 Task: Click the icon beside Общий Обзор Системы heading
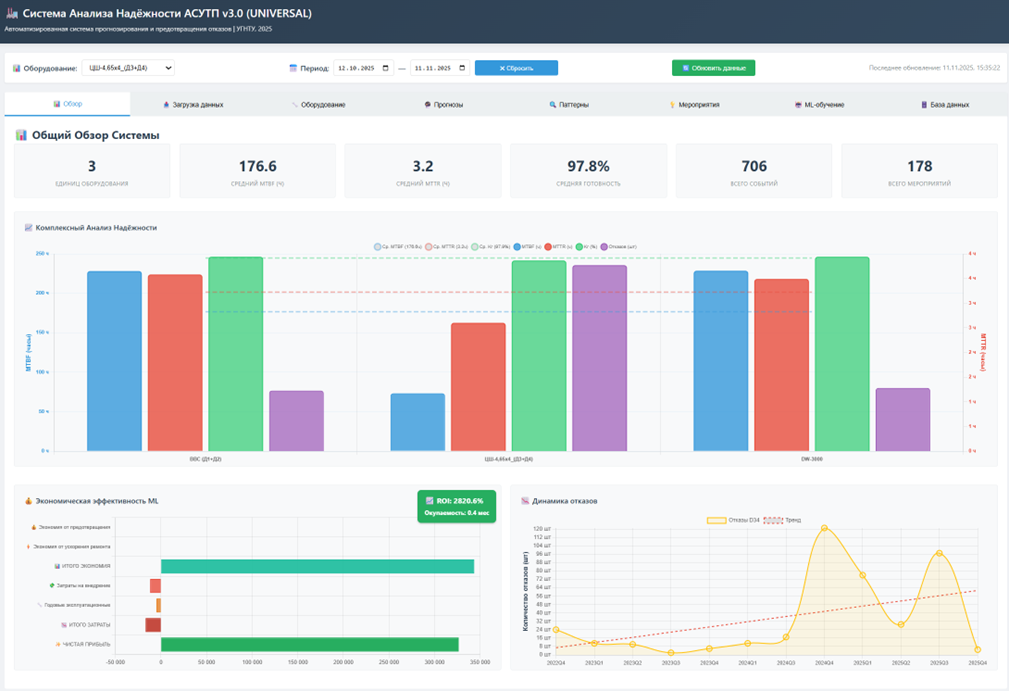coord(21,135)
